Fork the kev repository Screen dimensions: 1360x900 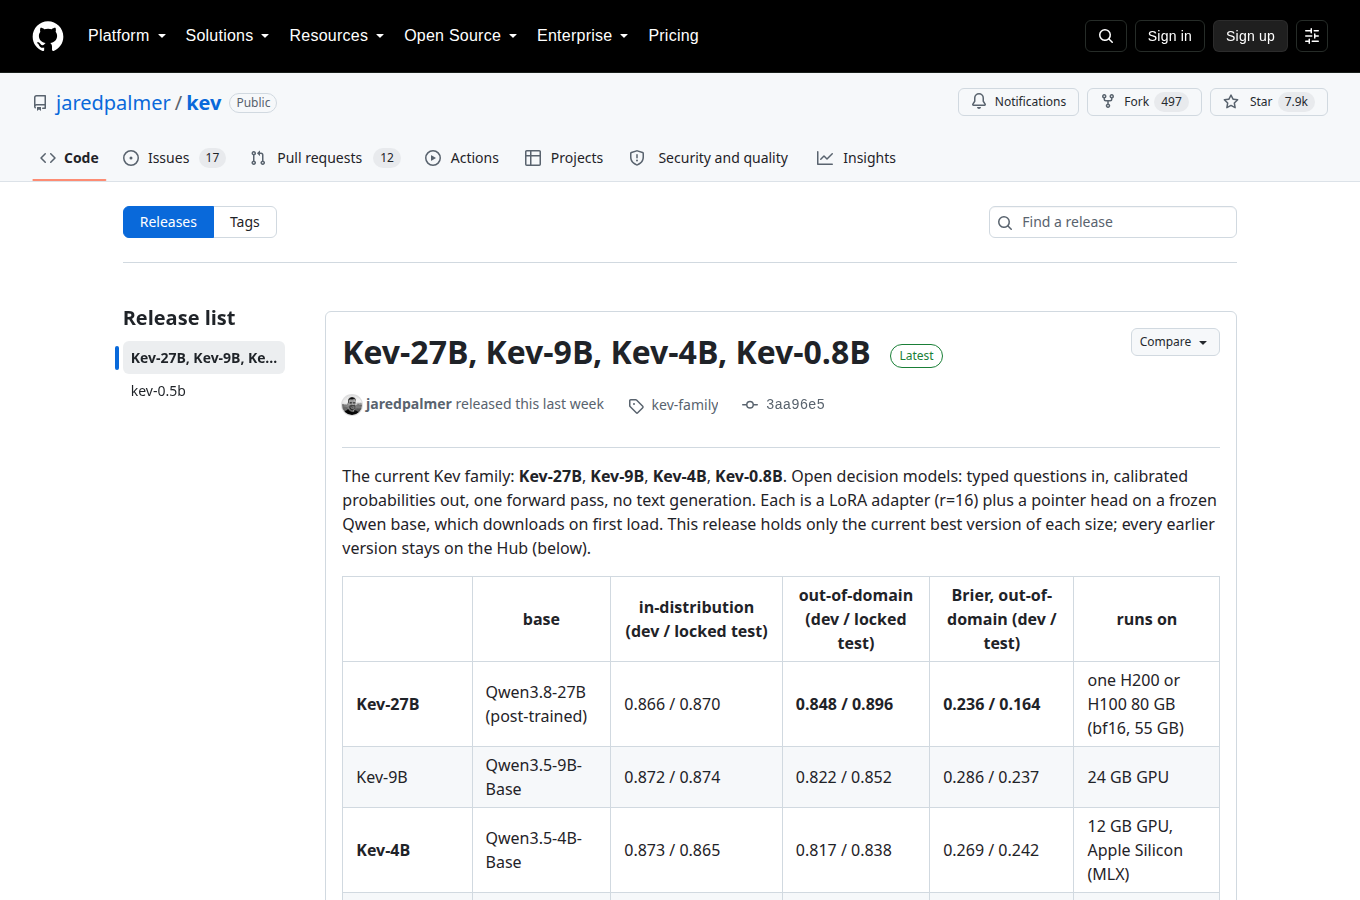[x=1144, y=102]
